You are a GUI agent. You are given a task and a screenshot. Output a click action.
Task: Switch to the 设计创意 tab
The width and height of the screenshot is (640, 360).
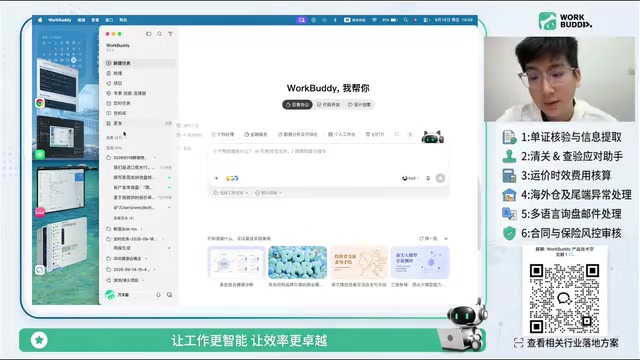(x=360, y=104)
